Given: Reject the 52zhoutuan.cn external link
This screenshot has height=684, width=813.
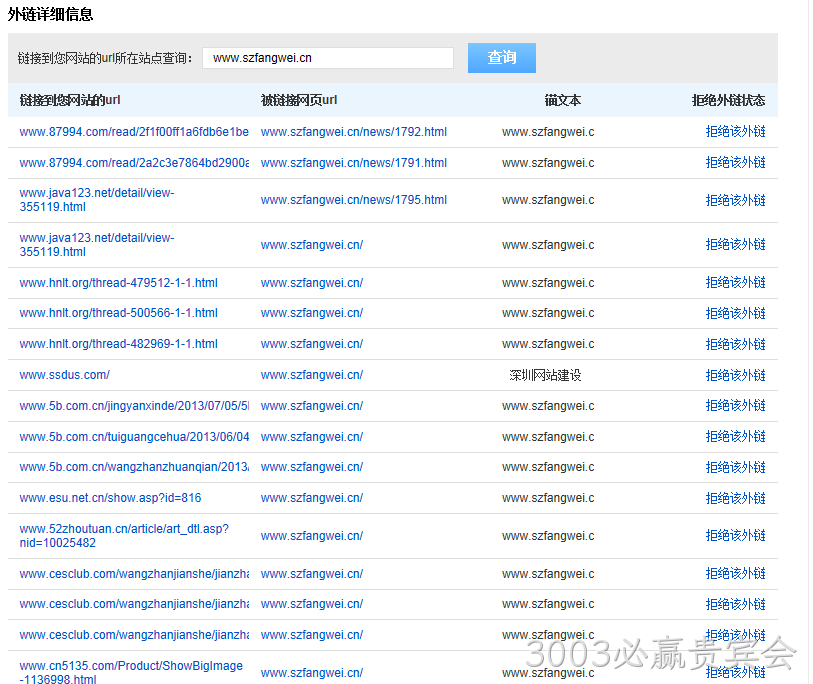Looking at the screenshot, I should [x=735, y=536].
